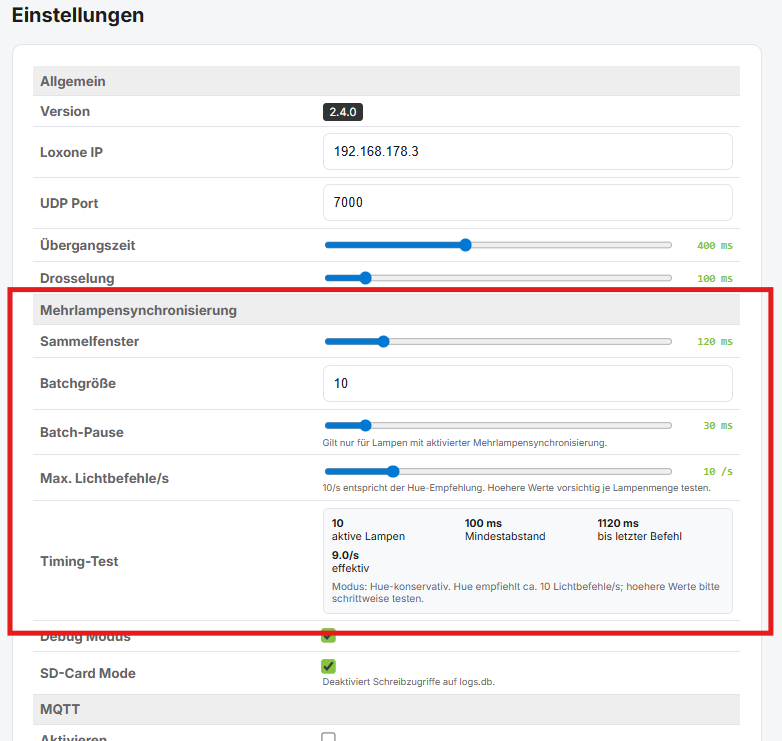Screen dimensions: 782x741
Task: Click the Timing-Test label
Action: [79, 561]
